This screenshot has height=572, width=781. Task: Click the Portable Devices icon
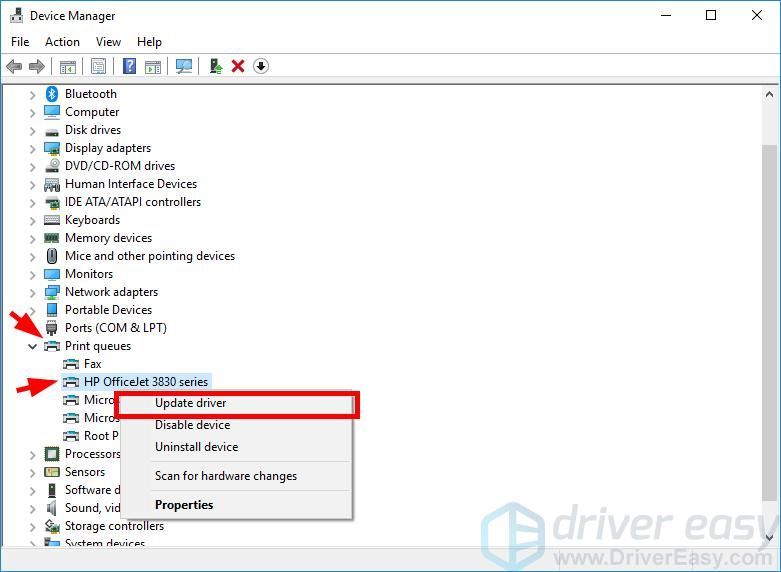[x=52, y=309]
